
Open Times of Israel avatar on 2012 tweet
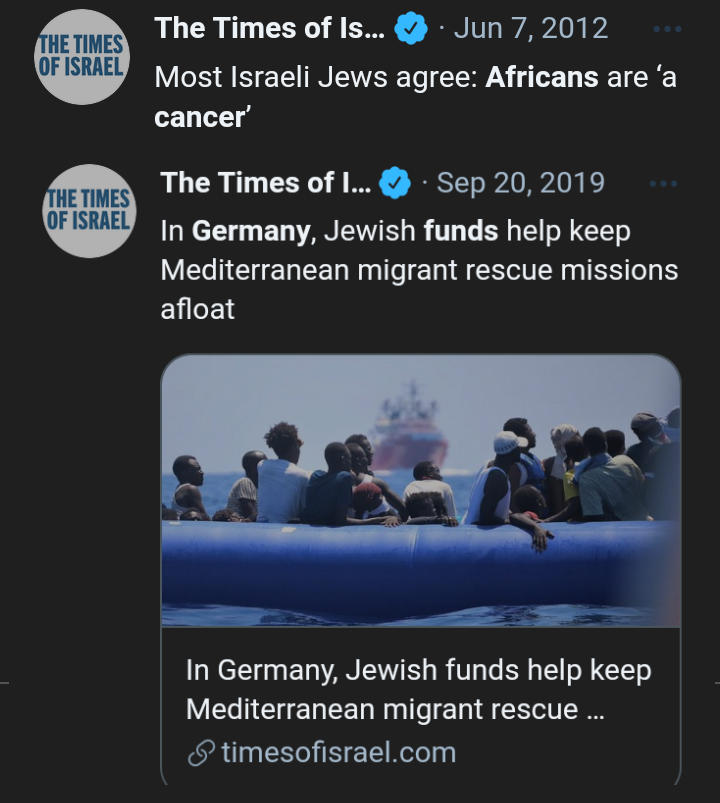[x=82, y=56]
